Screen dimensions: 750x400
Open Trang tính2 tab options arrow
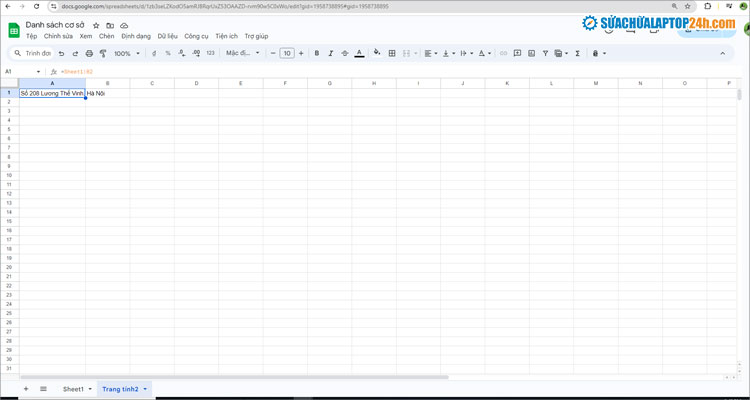145,389
